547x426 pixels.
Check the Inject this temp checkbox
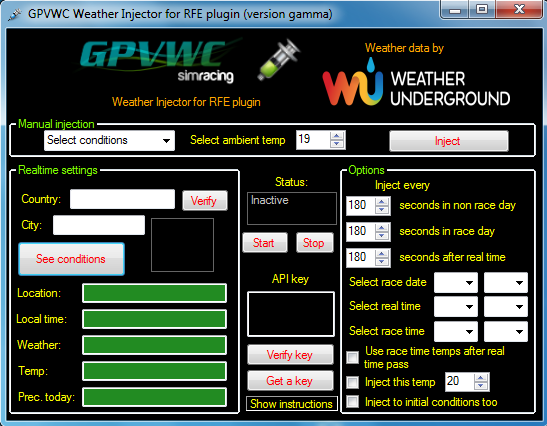(x=352, y=382)
